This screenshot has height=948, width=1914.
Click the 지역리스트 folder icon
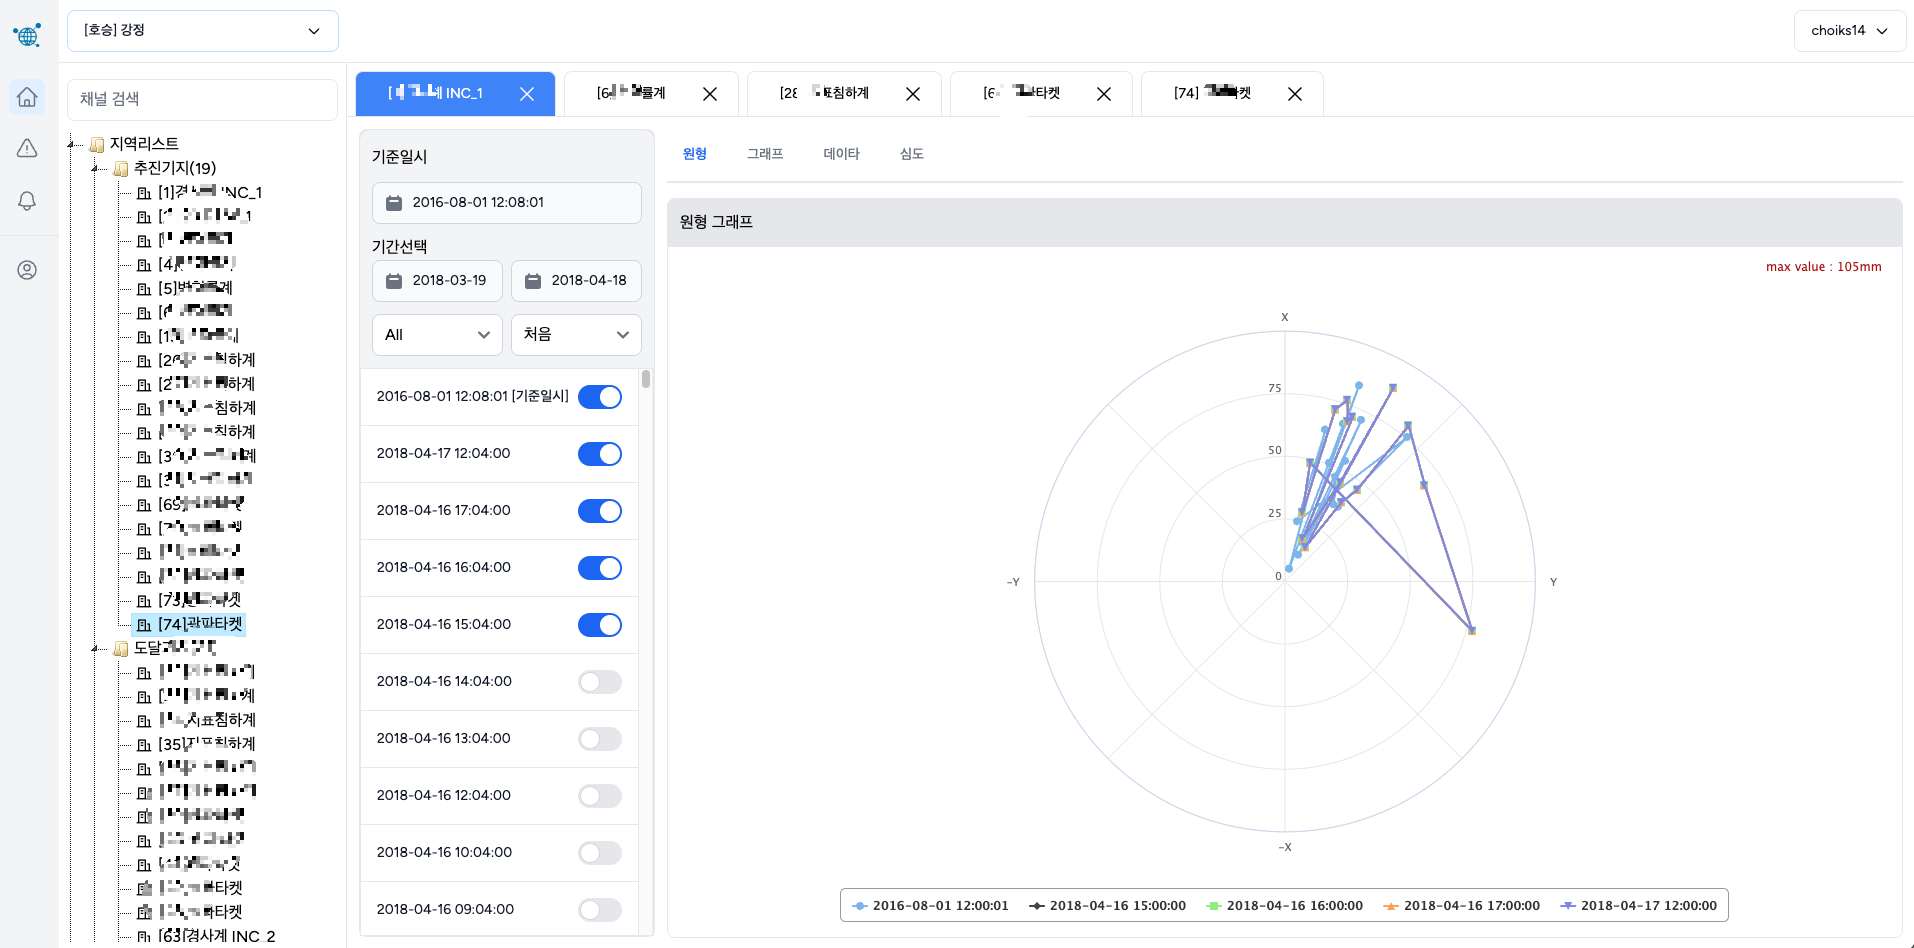pyautogui.click(x=97, y=145)
